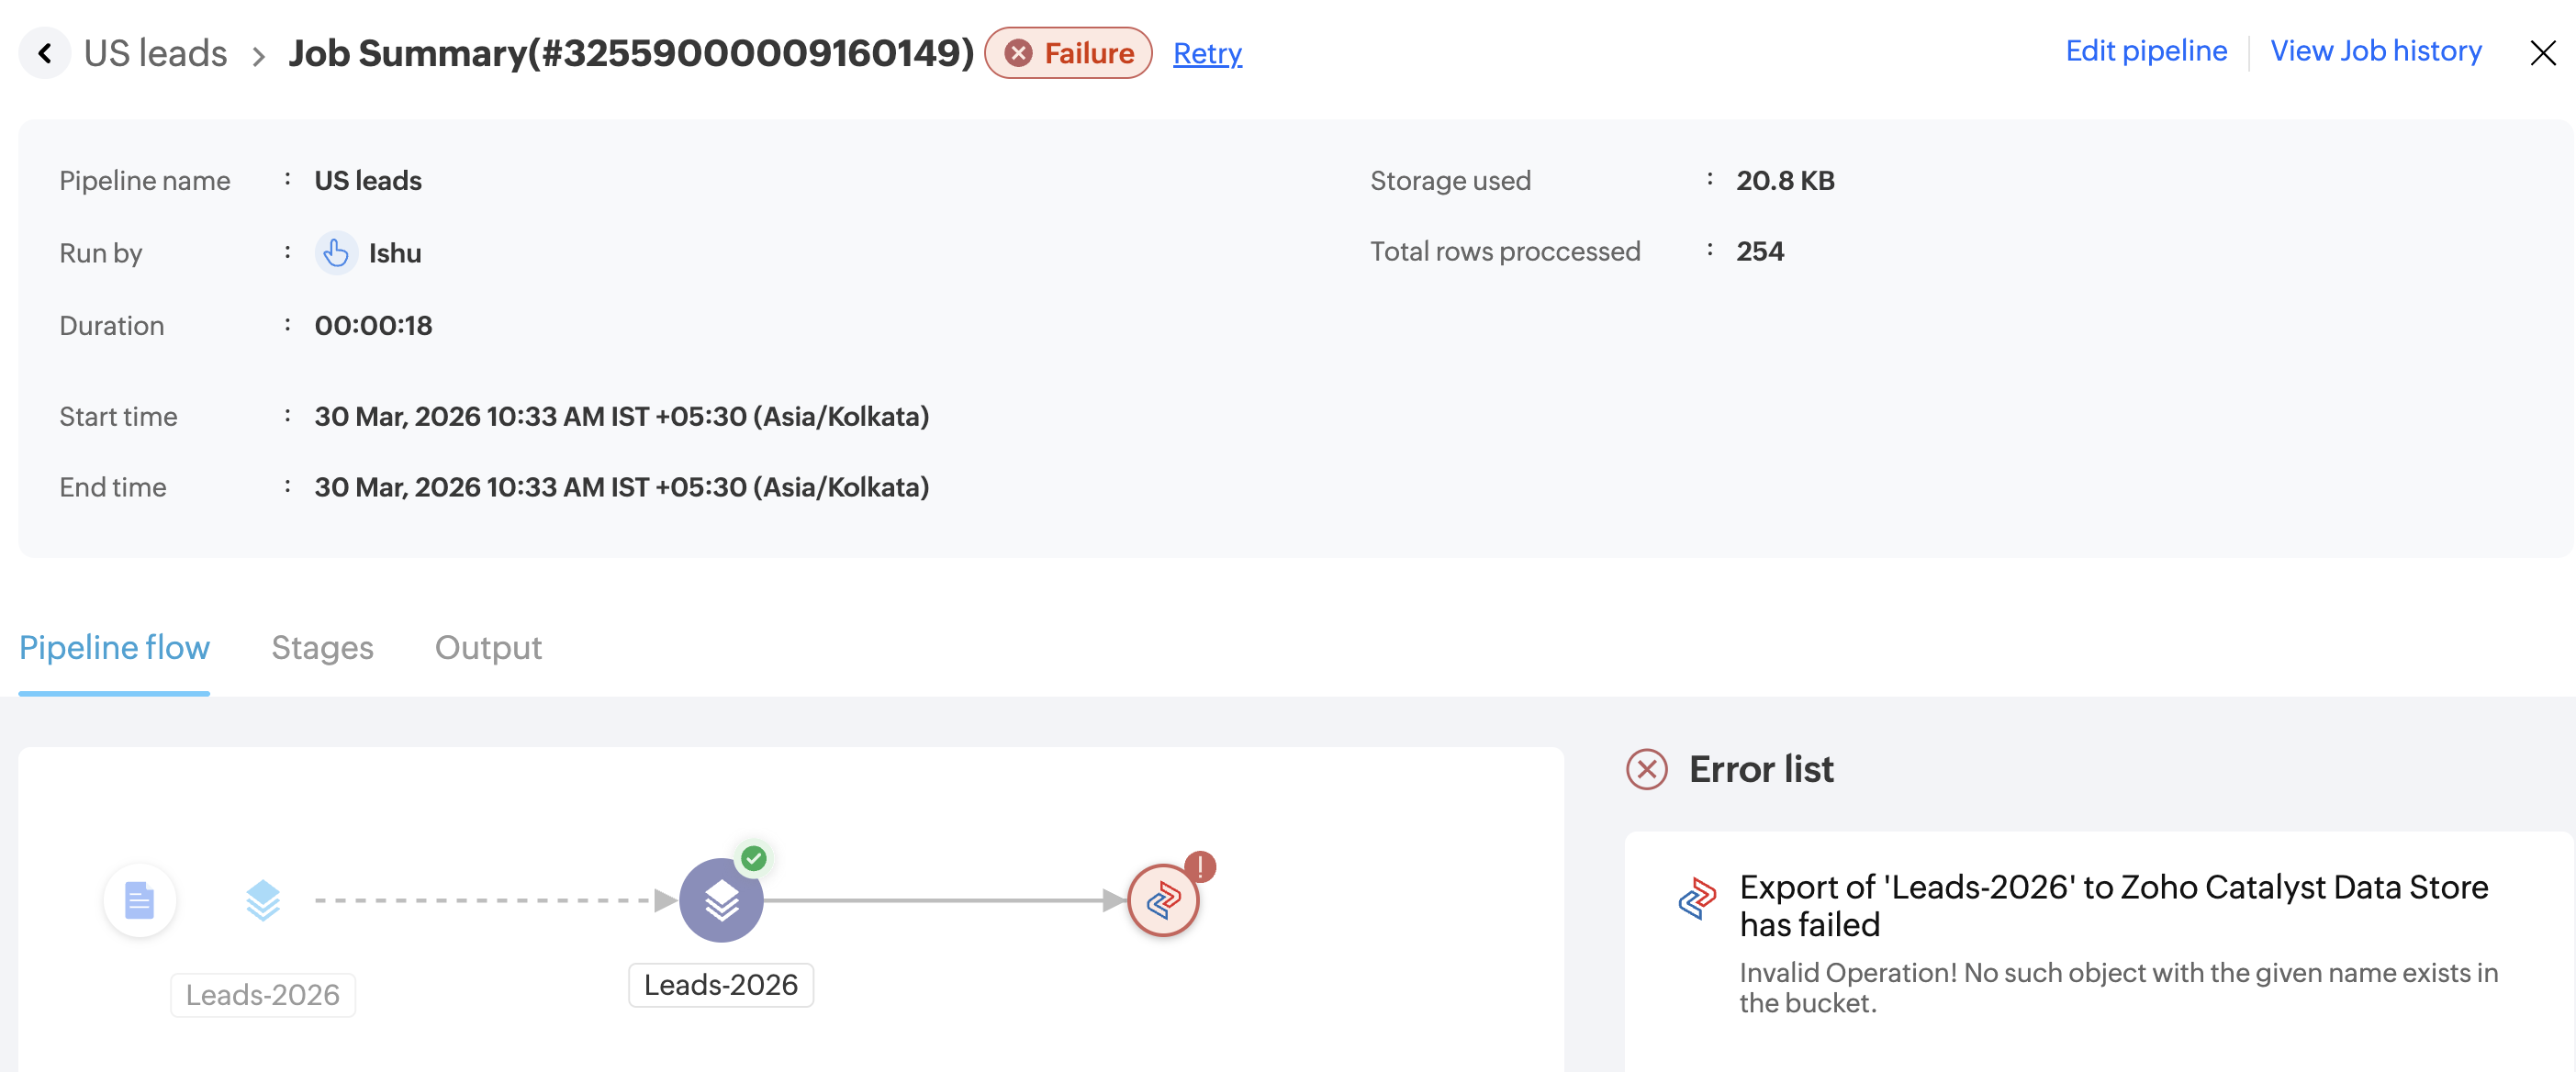Close the Job Summary panel
Viewport: 2576px width, 1072px height.
(x=2543, y=53)
